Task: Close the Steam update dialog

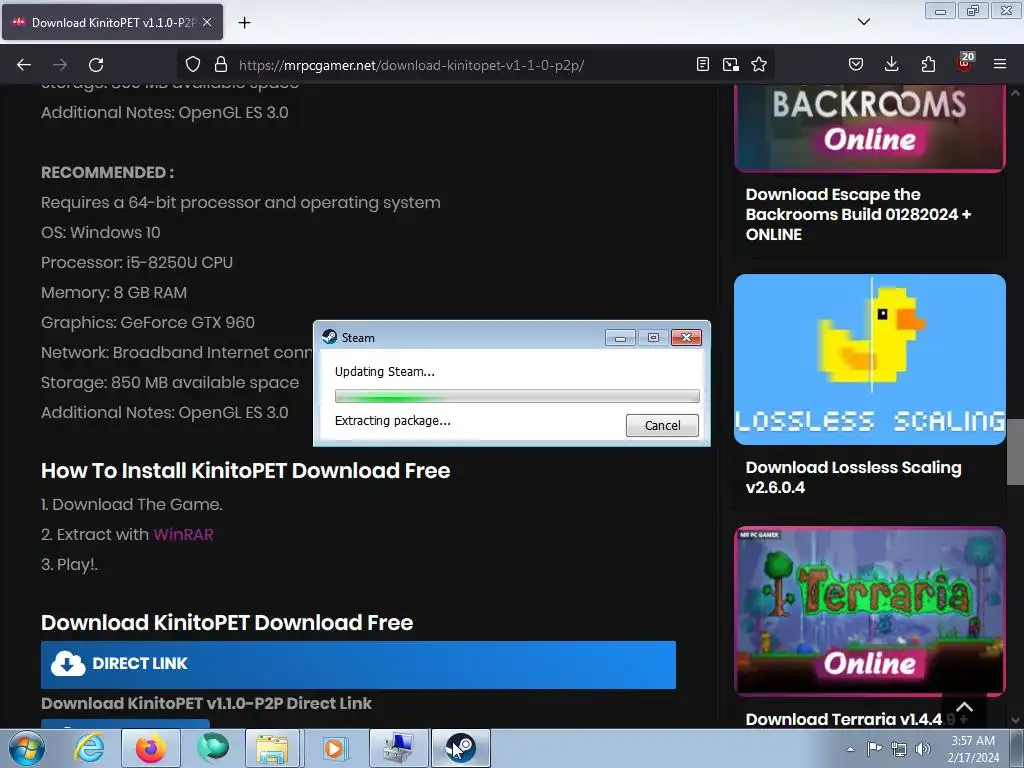Action: 686,338
